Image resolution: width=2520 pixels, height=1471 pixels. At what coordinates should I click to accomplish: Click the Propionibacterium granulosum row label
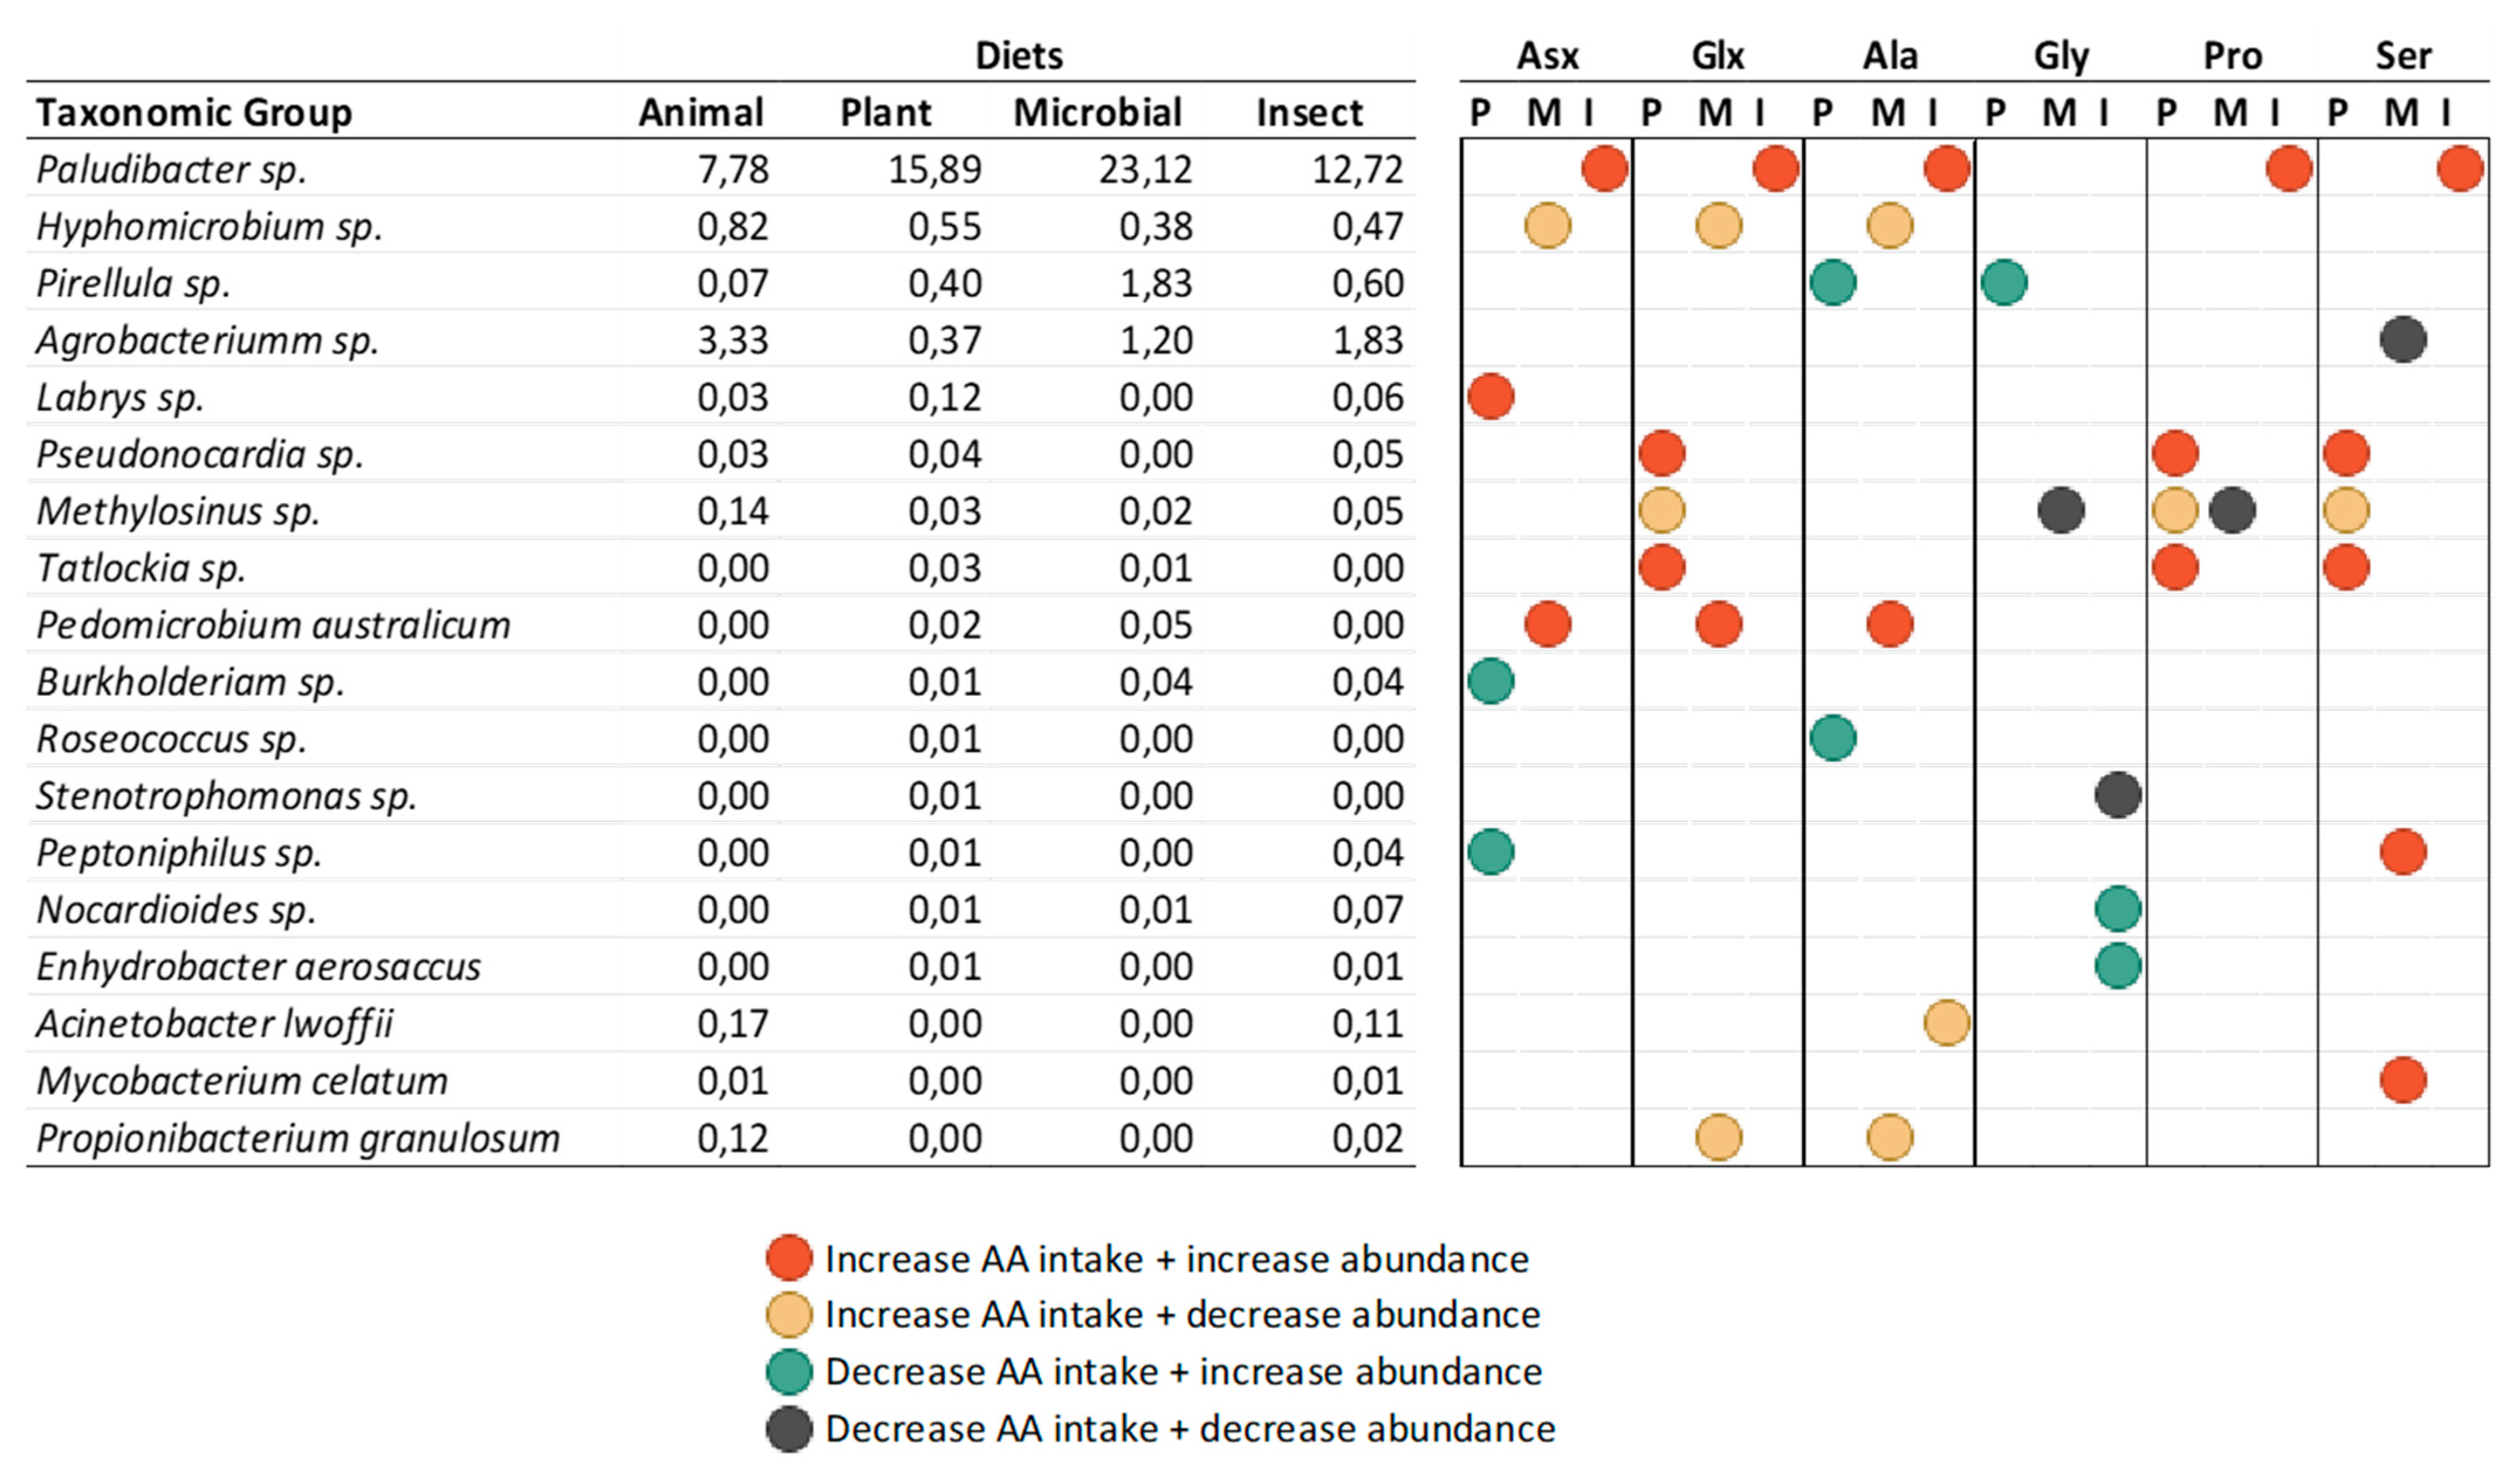point(298,1138)
